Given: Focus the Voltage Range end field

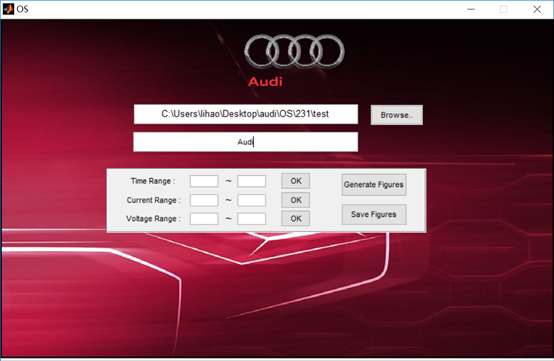Looking at the screenshot, I should tap(252, 219).
